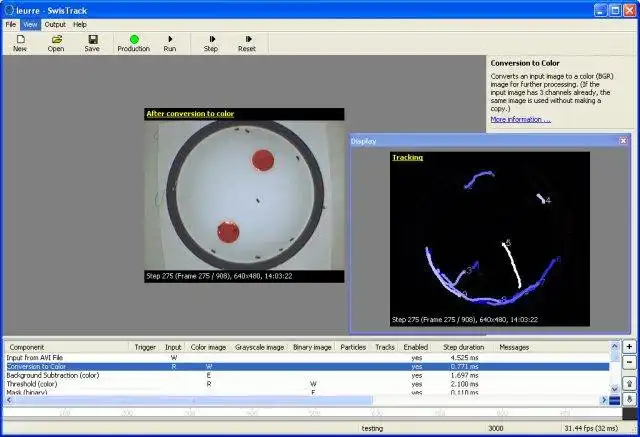640x437 pixels.
Task: Click the '2.100 ms' step duration cell
Action: pos(464,384)
